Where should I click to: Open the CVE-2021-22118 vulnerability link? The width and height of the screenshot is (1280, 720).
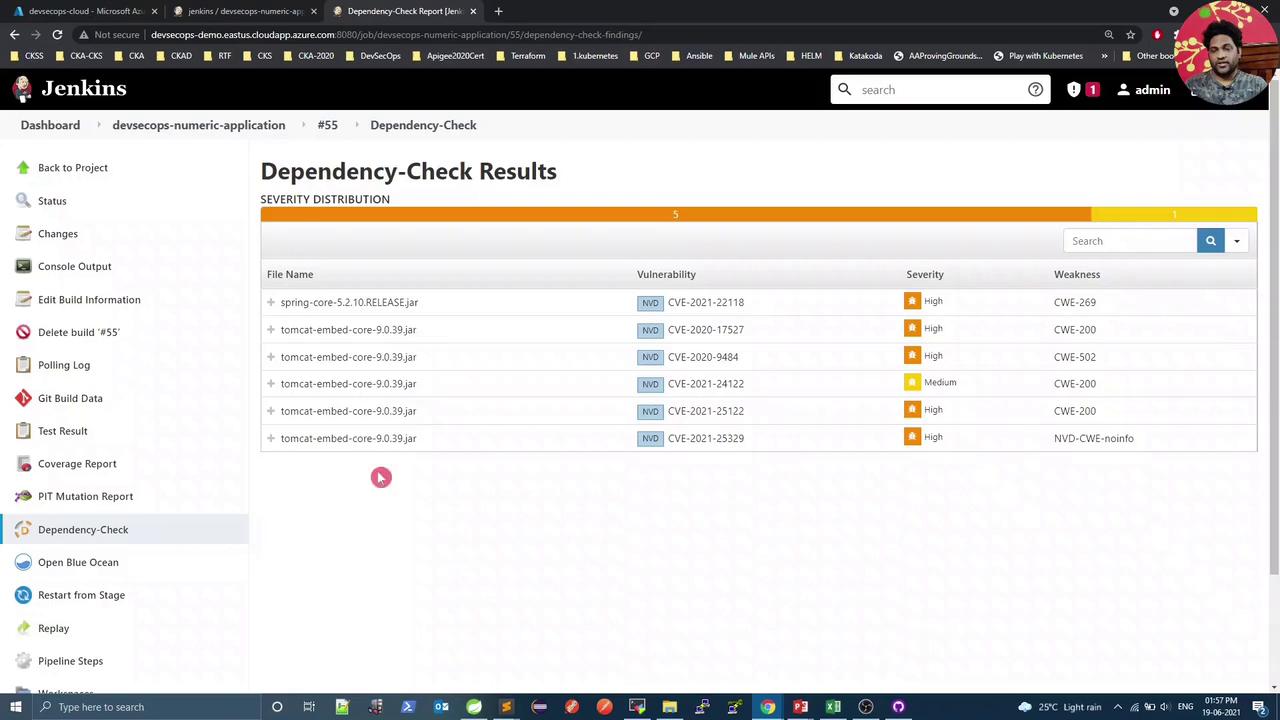point(706,302)
